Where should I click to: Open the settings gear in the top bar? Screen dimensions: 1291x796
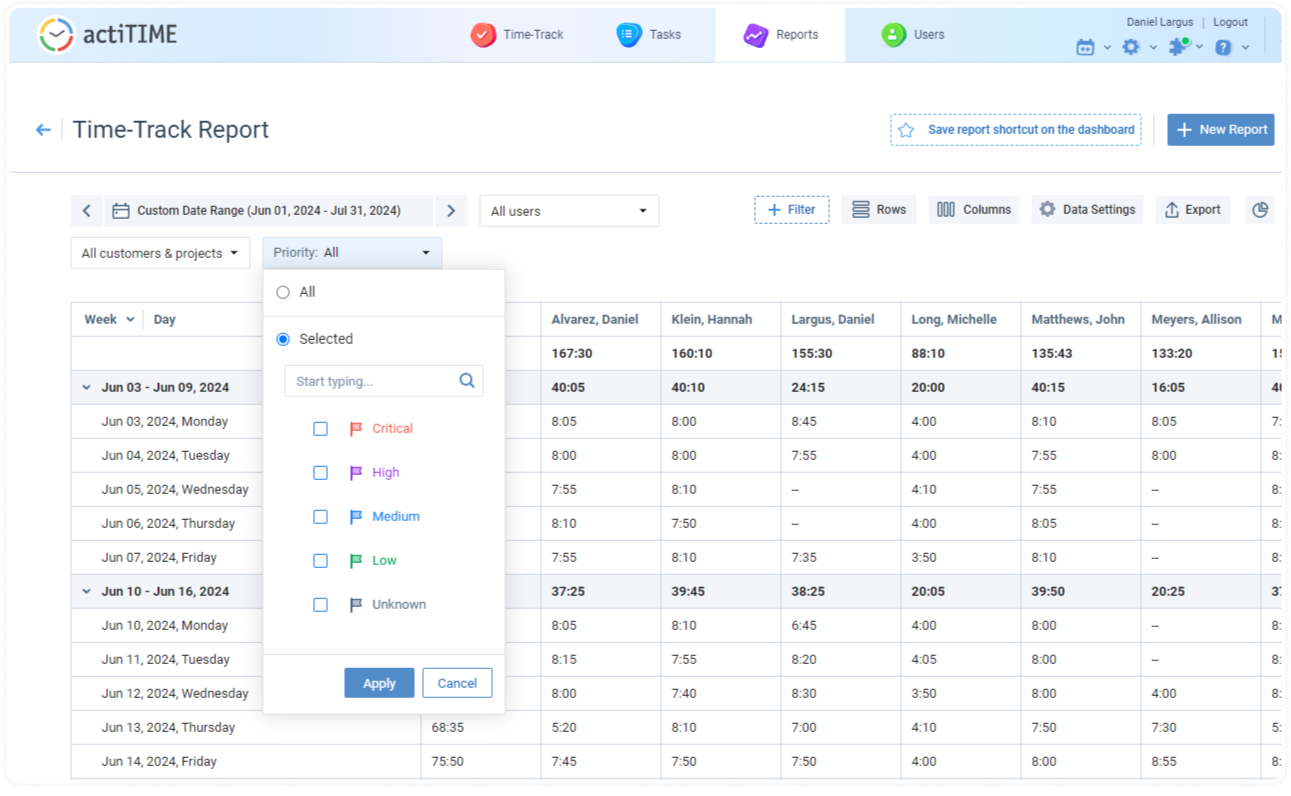[1131, 47]
